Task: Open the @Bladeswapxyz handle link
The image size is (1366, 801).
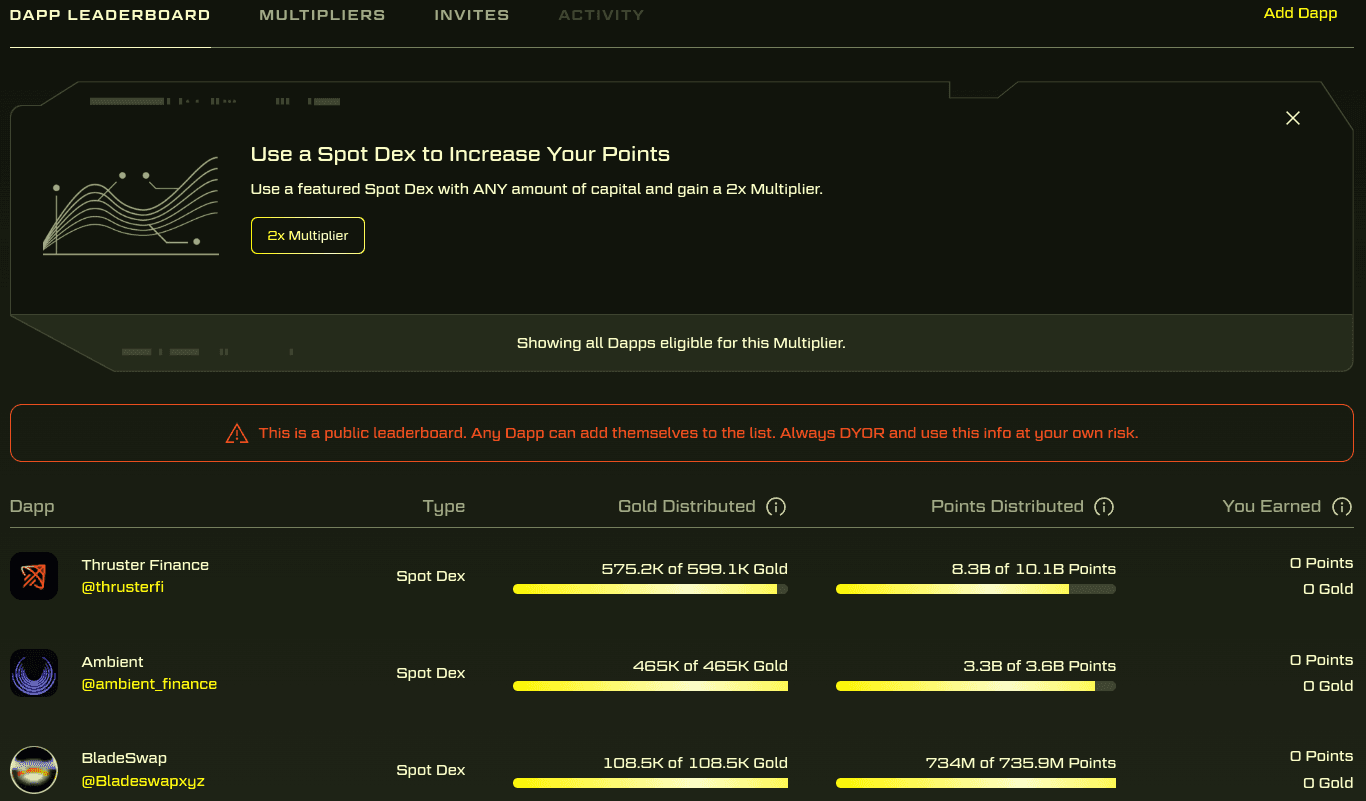Action: (143, 781)
